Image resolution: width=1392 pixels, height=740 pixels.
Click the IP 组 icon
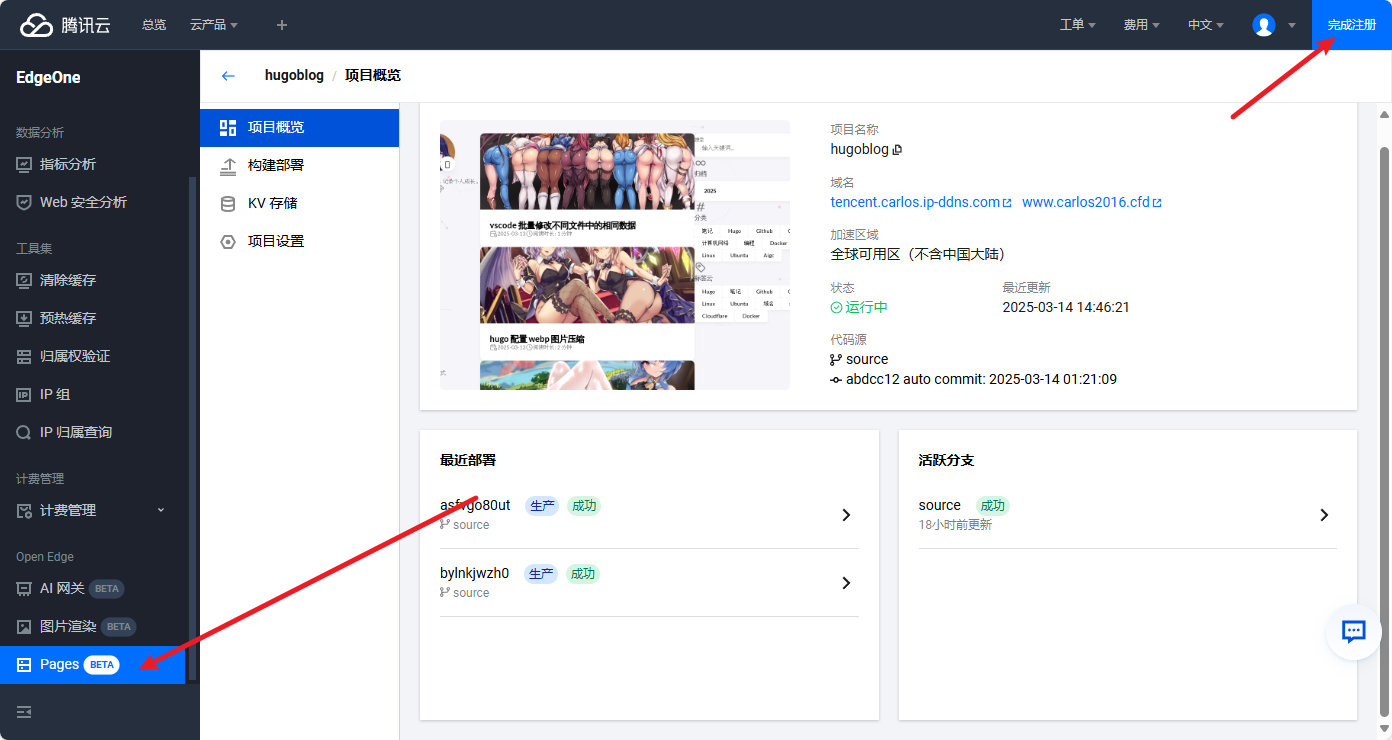(x=24, y=394)
